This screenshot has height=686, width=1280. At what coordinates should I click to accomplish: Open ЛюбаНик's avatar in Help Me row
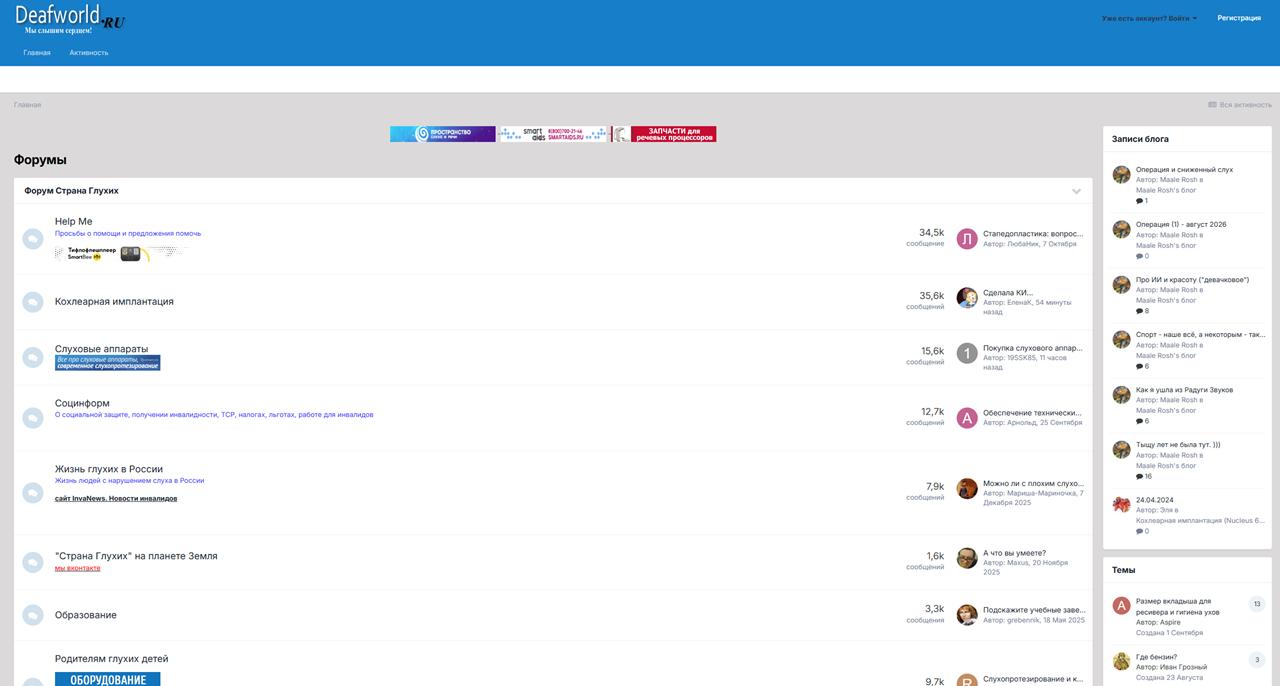click(x=967, y=239)
